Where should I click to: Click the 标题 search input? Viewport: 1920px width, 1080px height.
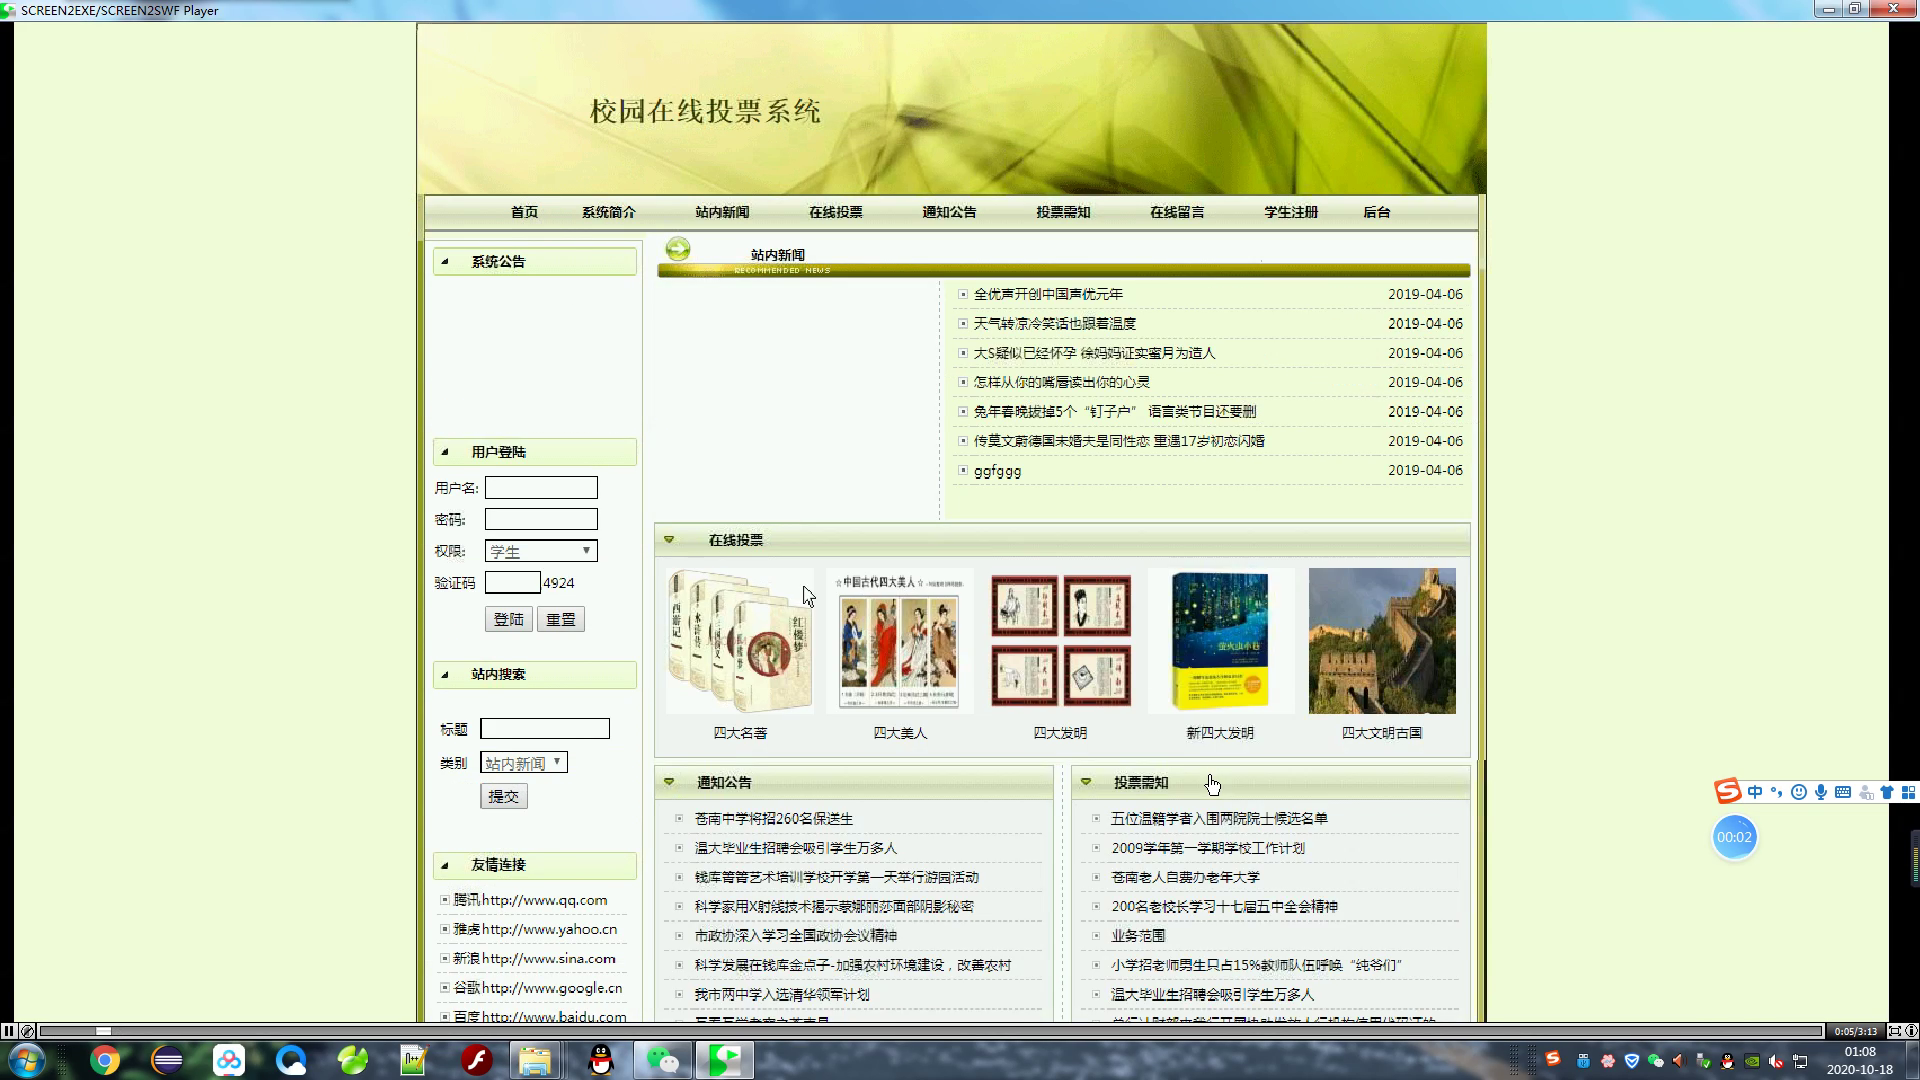[545, 729]
